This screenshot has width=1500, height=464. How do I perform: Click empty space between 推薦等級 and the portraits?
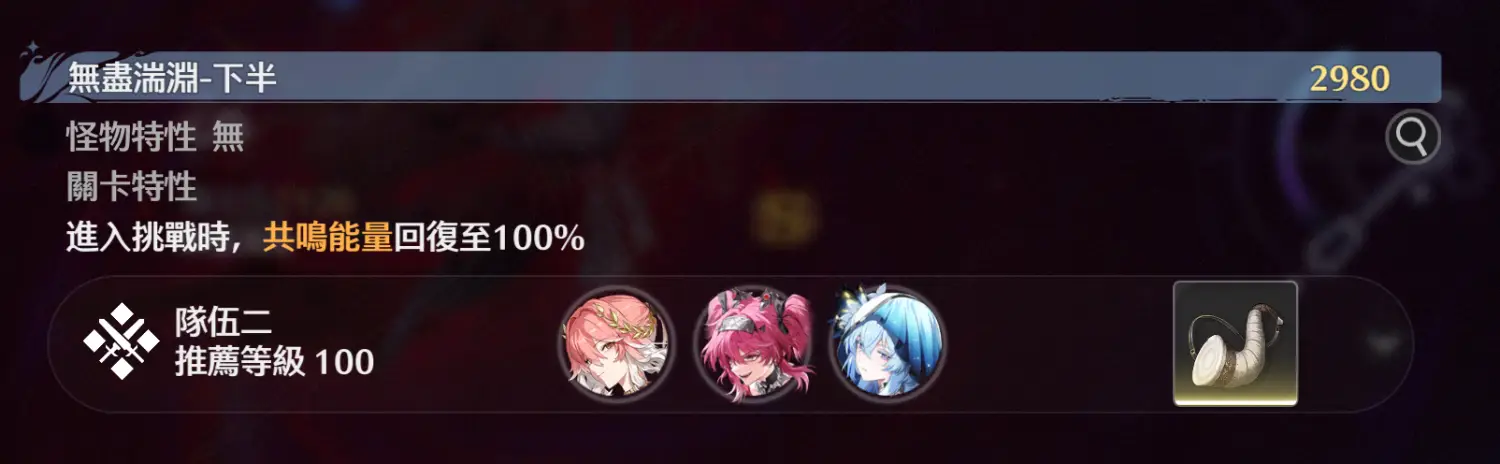[x=465, y=344]
